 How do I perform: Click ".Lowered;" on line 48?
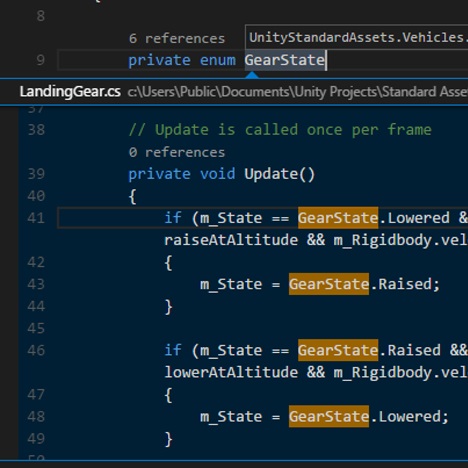click(410, 416)
